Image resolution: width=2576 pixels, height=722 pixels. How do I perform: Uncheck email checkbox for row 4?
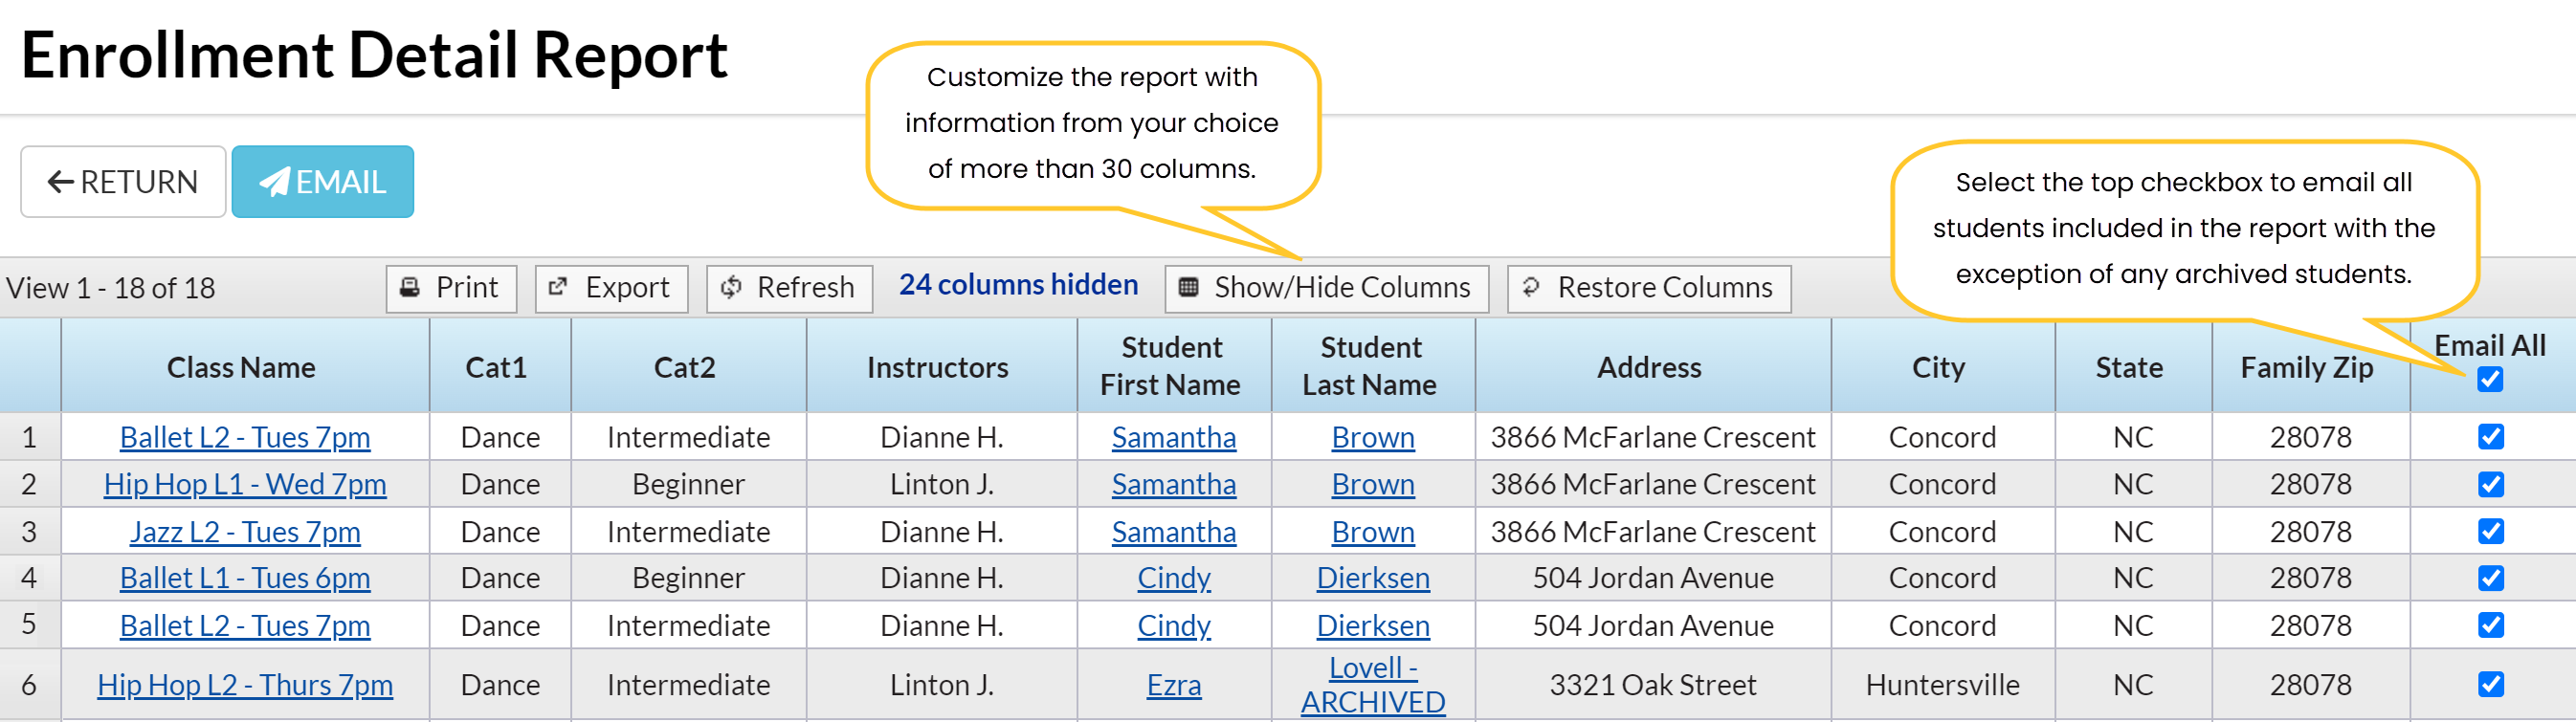pyautogui.click(x=2490, y=578)
